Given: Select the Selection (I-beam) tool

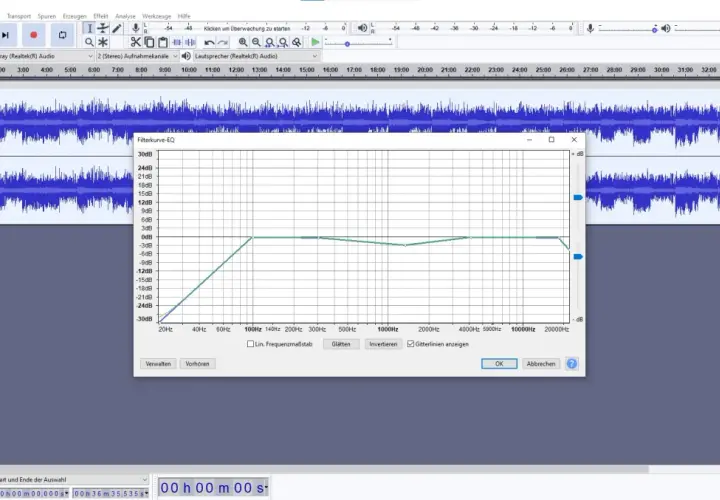Looking at the screenshot, I should click(x=90, y=28).
